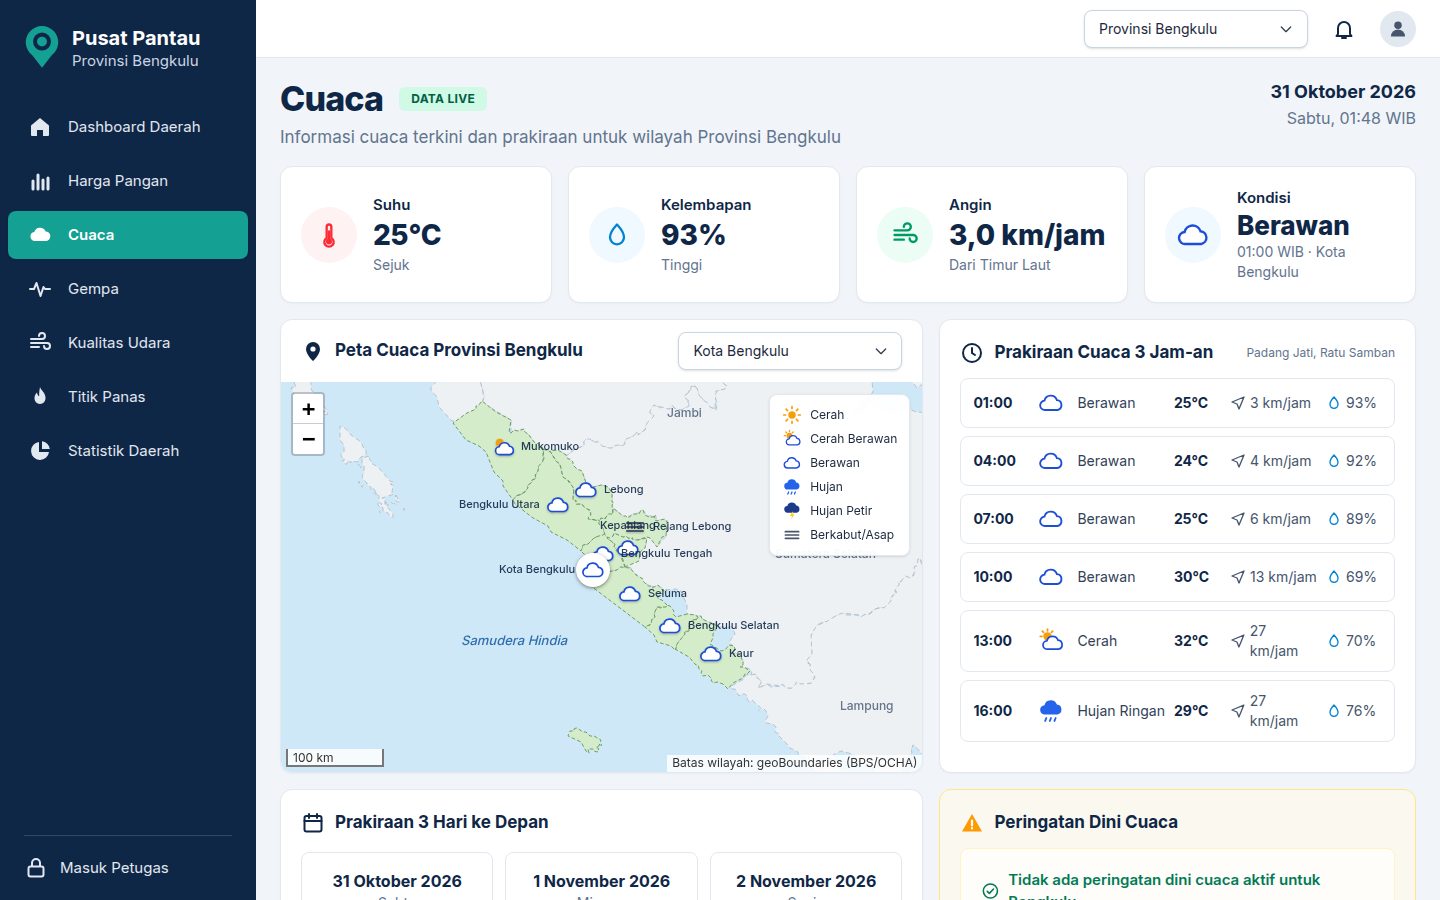1440x900 pixels.
Task: Click the Bengkulu Selatan cloud marker
Action: coord(670,626)
